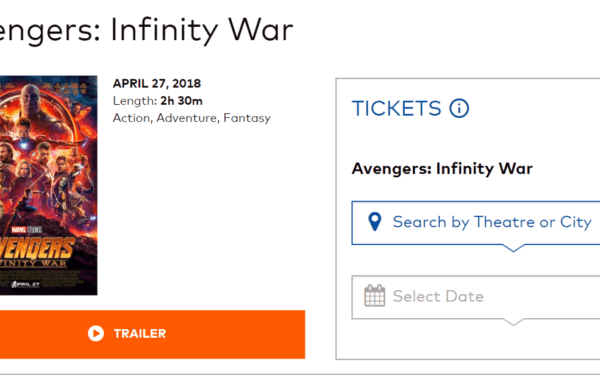Open the Avengers movie poster thumbnail
Screen dimensions: 600x384
pos(49,185)
